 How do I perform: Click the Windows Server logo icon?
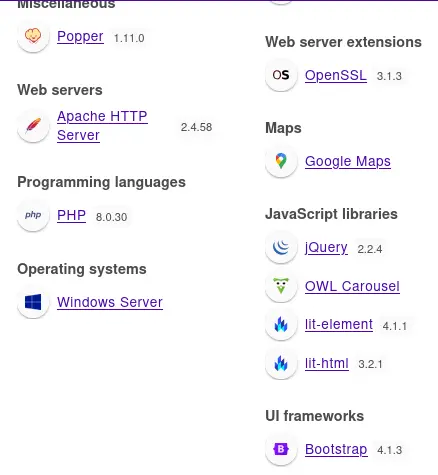click(x=33, y=302)
